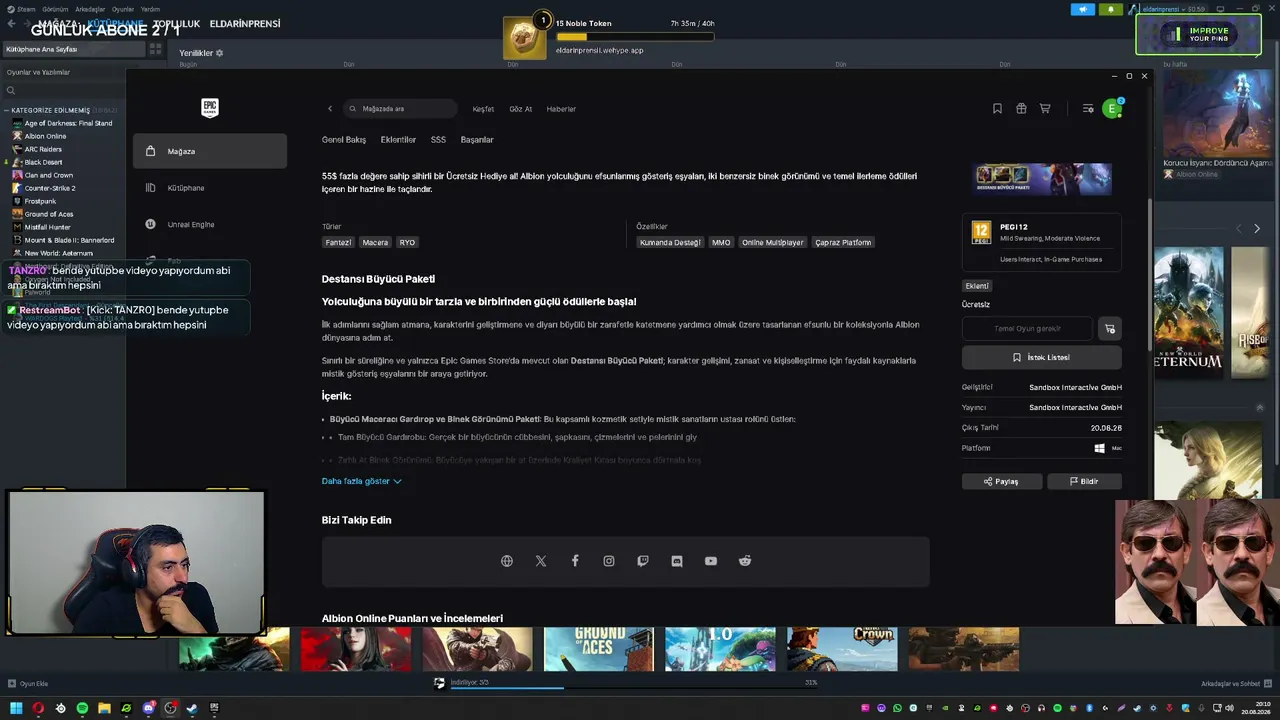Click the Destansı Büyücü Paketi banner image
The height and width of the screenshot is (720, 1280).
(1042, 179)
